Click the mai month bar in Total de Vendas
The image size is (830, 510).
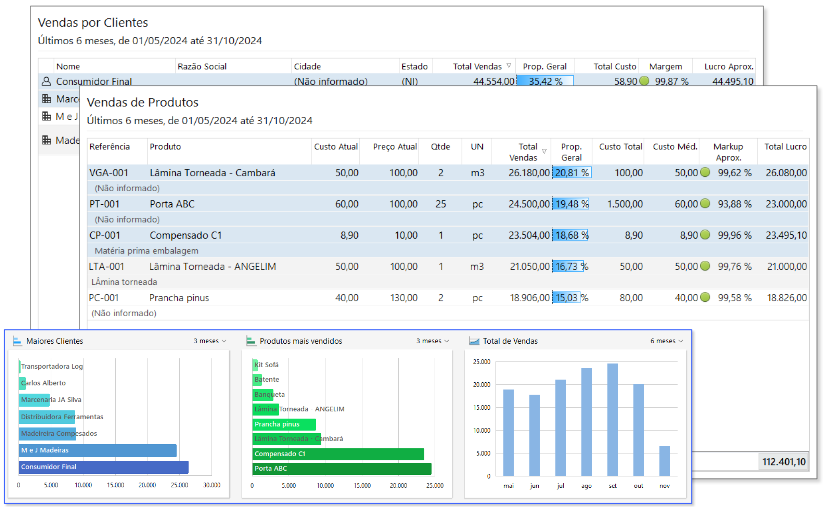[508, 433]
